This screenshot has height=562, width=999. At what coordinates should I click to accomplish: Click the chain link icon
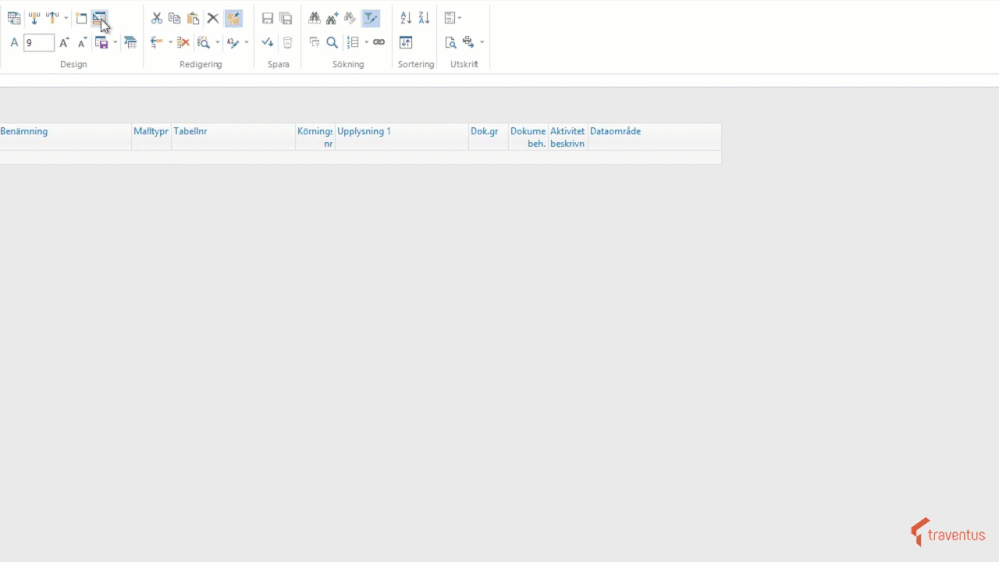point(379,43)
